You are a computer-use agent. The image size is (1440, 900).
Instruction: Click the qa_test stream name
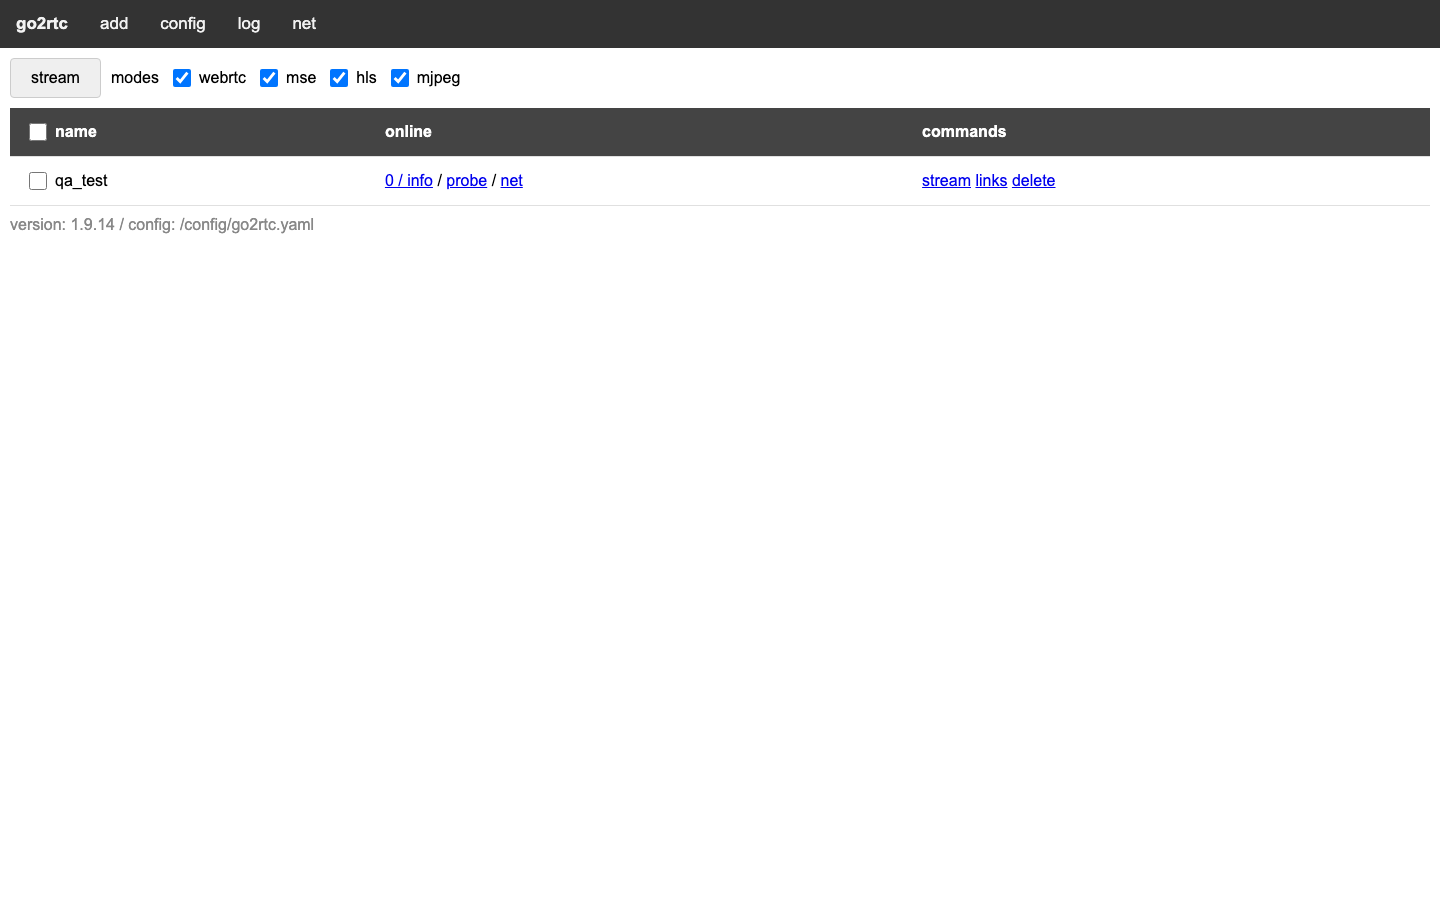(x=81, y=180)
